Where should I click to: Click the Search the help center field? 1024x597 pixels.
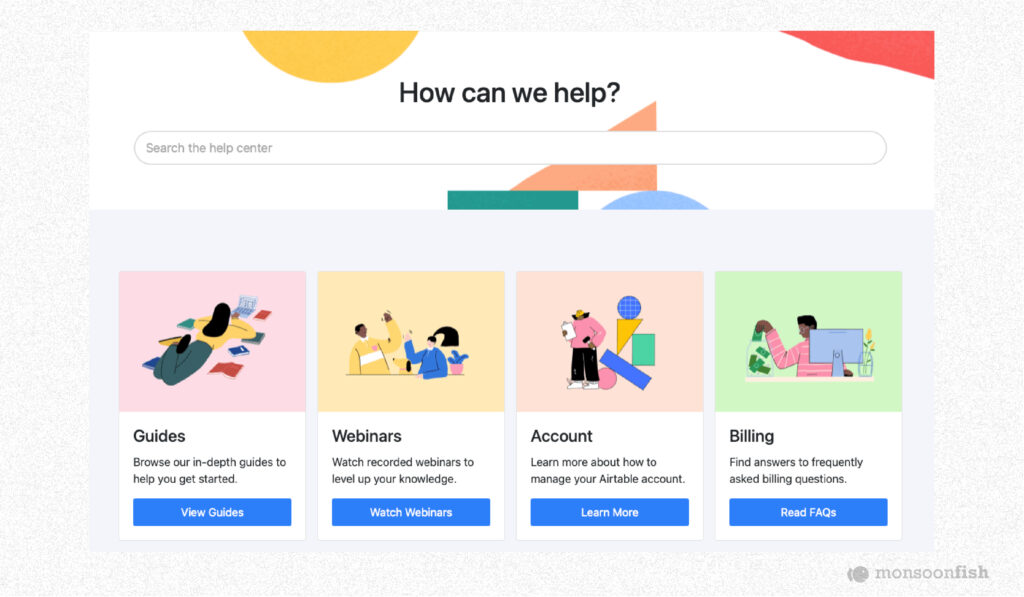pos(510,148)
